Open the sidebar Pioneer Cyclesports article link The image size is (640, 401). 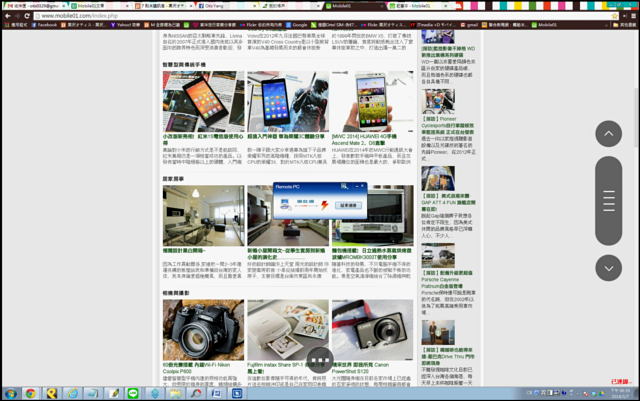click(448, 125)
